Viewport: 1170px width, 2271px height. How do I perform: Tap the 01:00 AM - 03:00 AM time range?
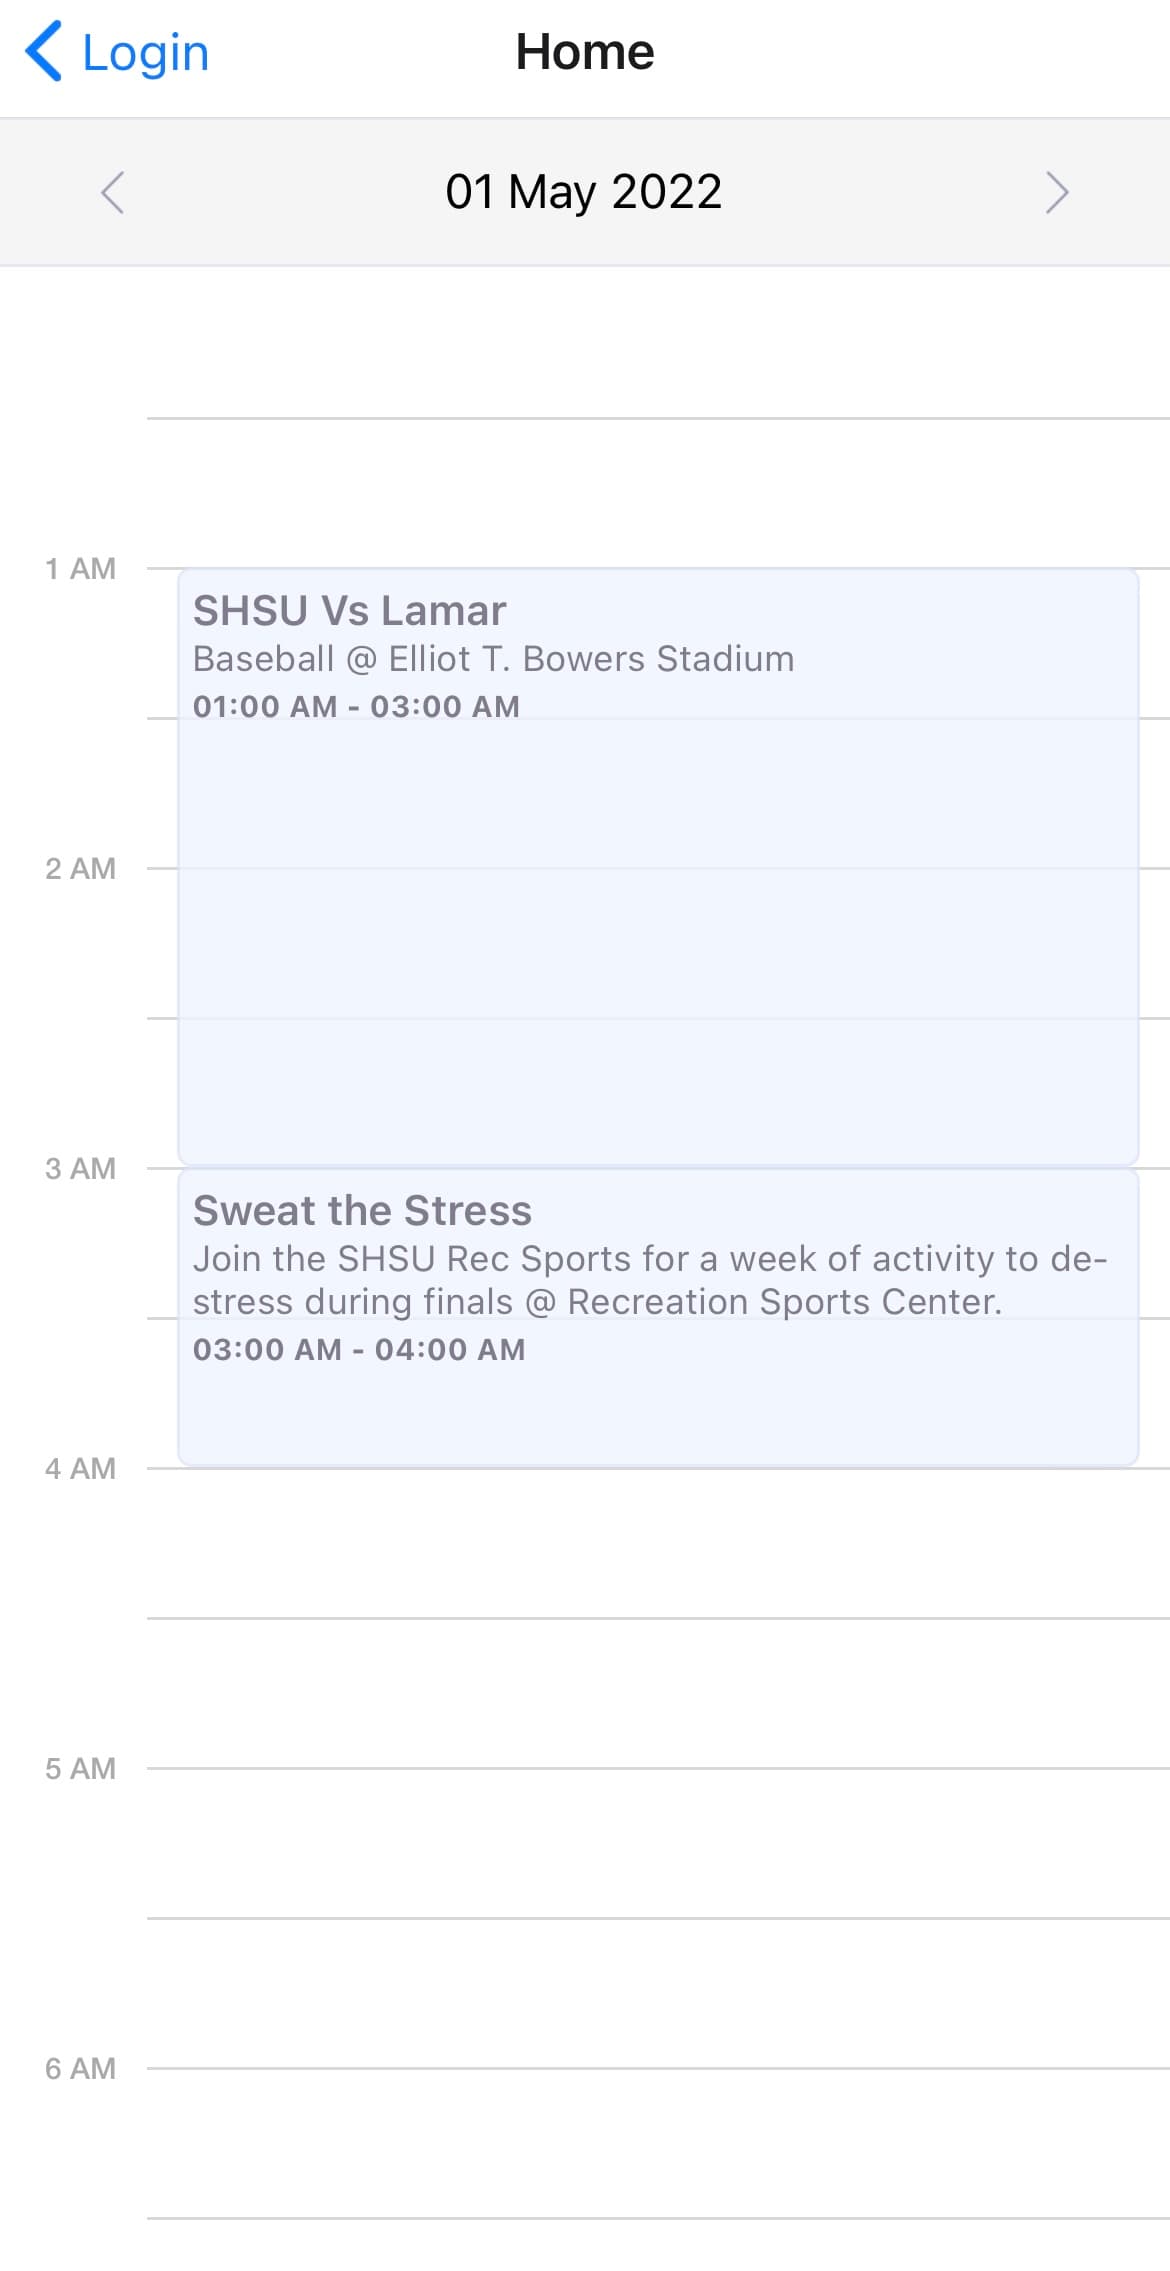point(356,706)
